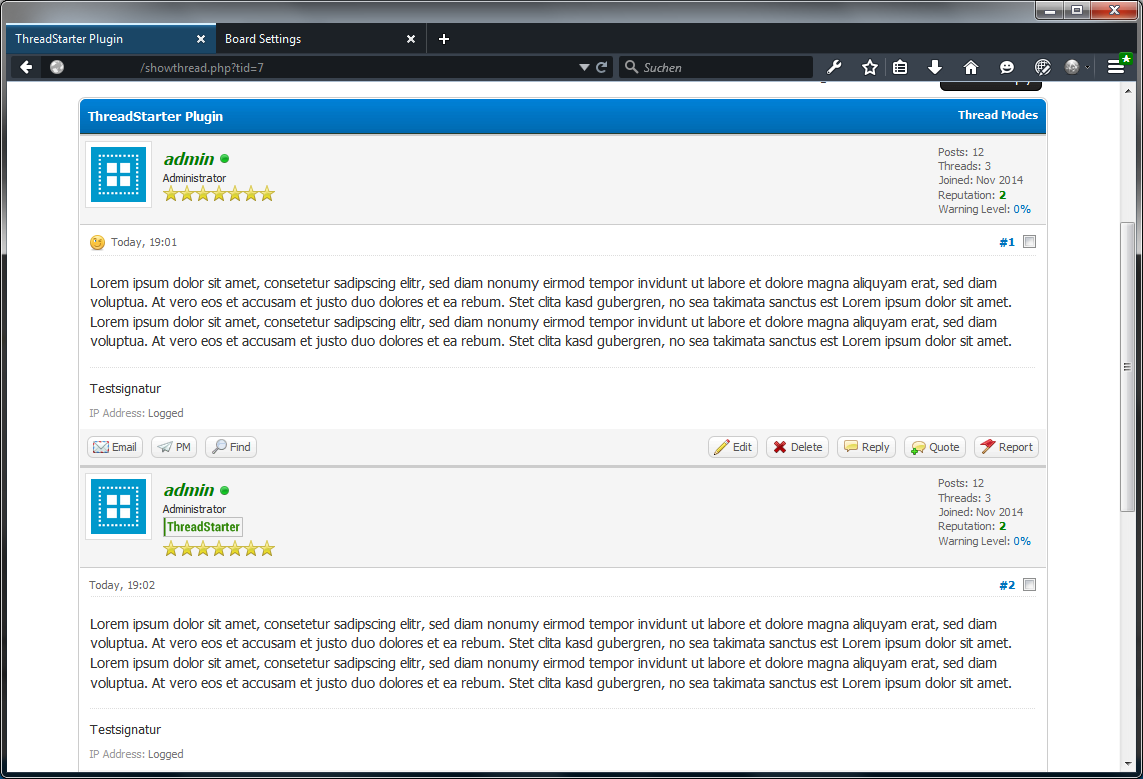
Task: Send a PM via the PM button
Action: click(x=174, y=447)
